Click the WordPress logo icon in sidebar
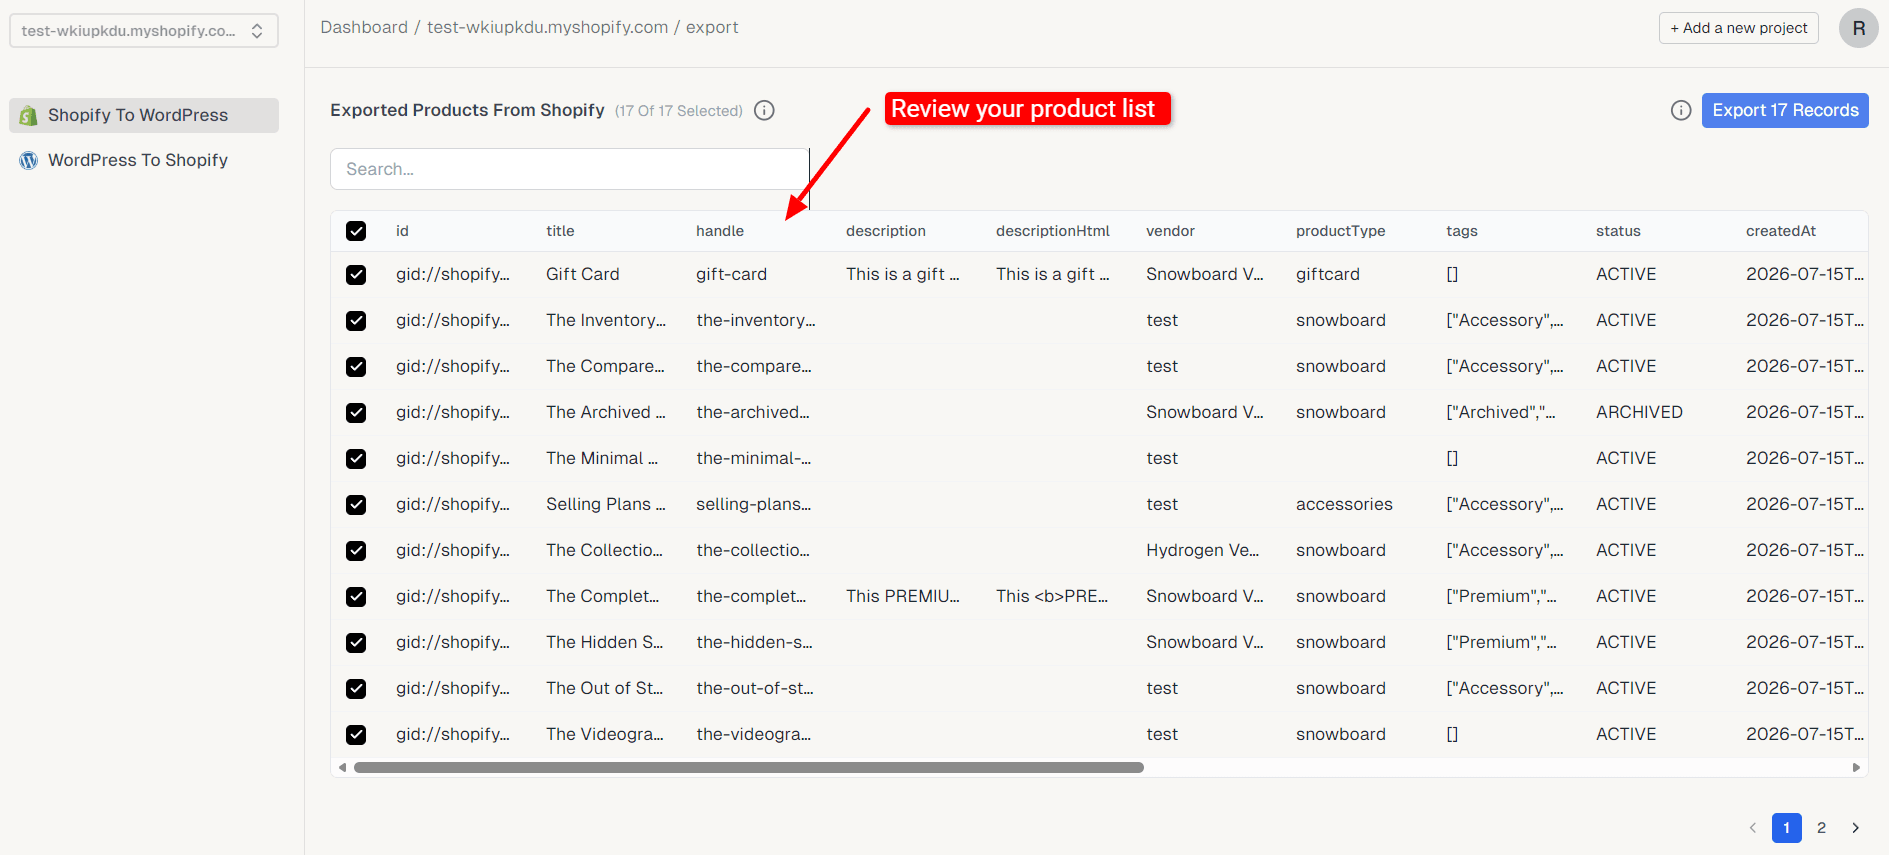 (29, 160)
